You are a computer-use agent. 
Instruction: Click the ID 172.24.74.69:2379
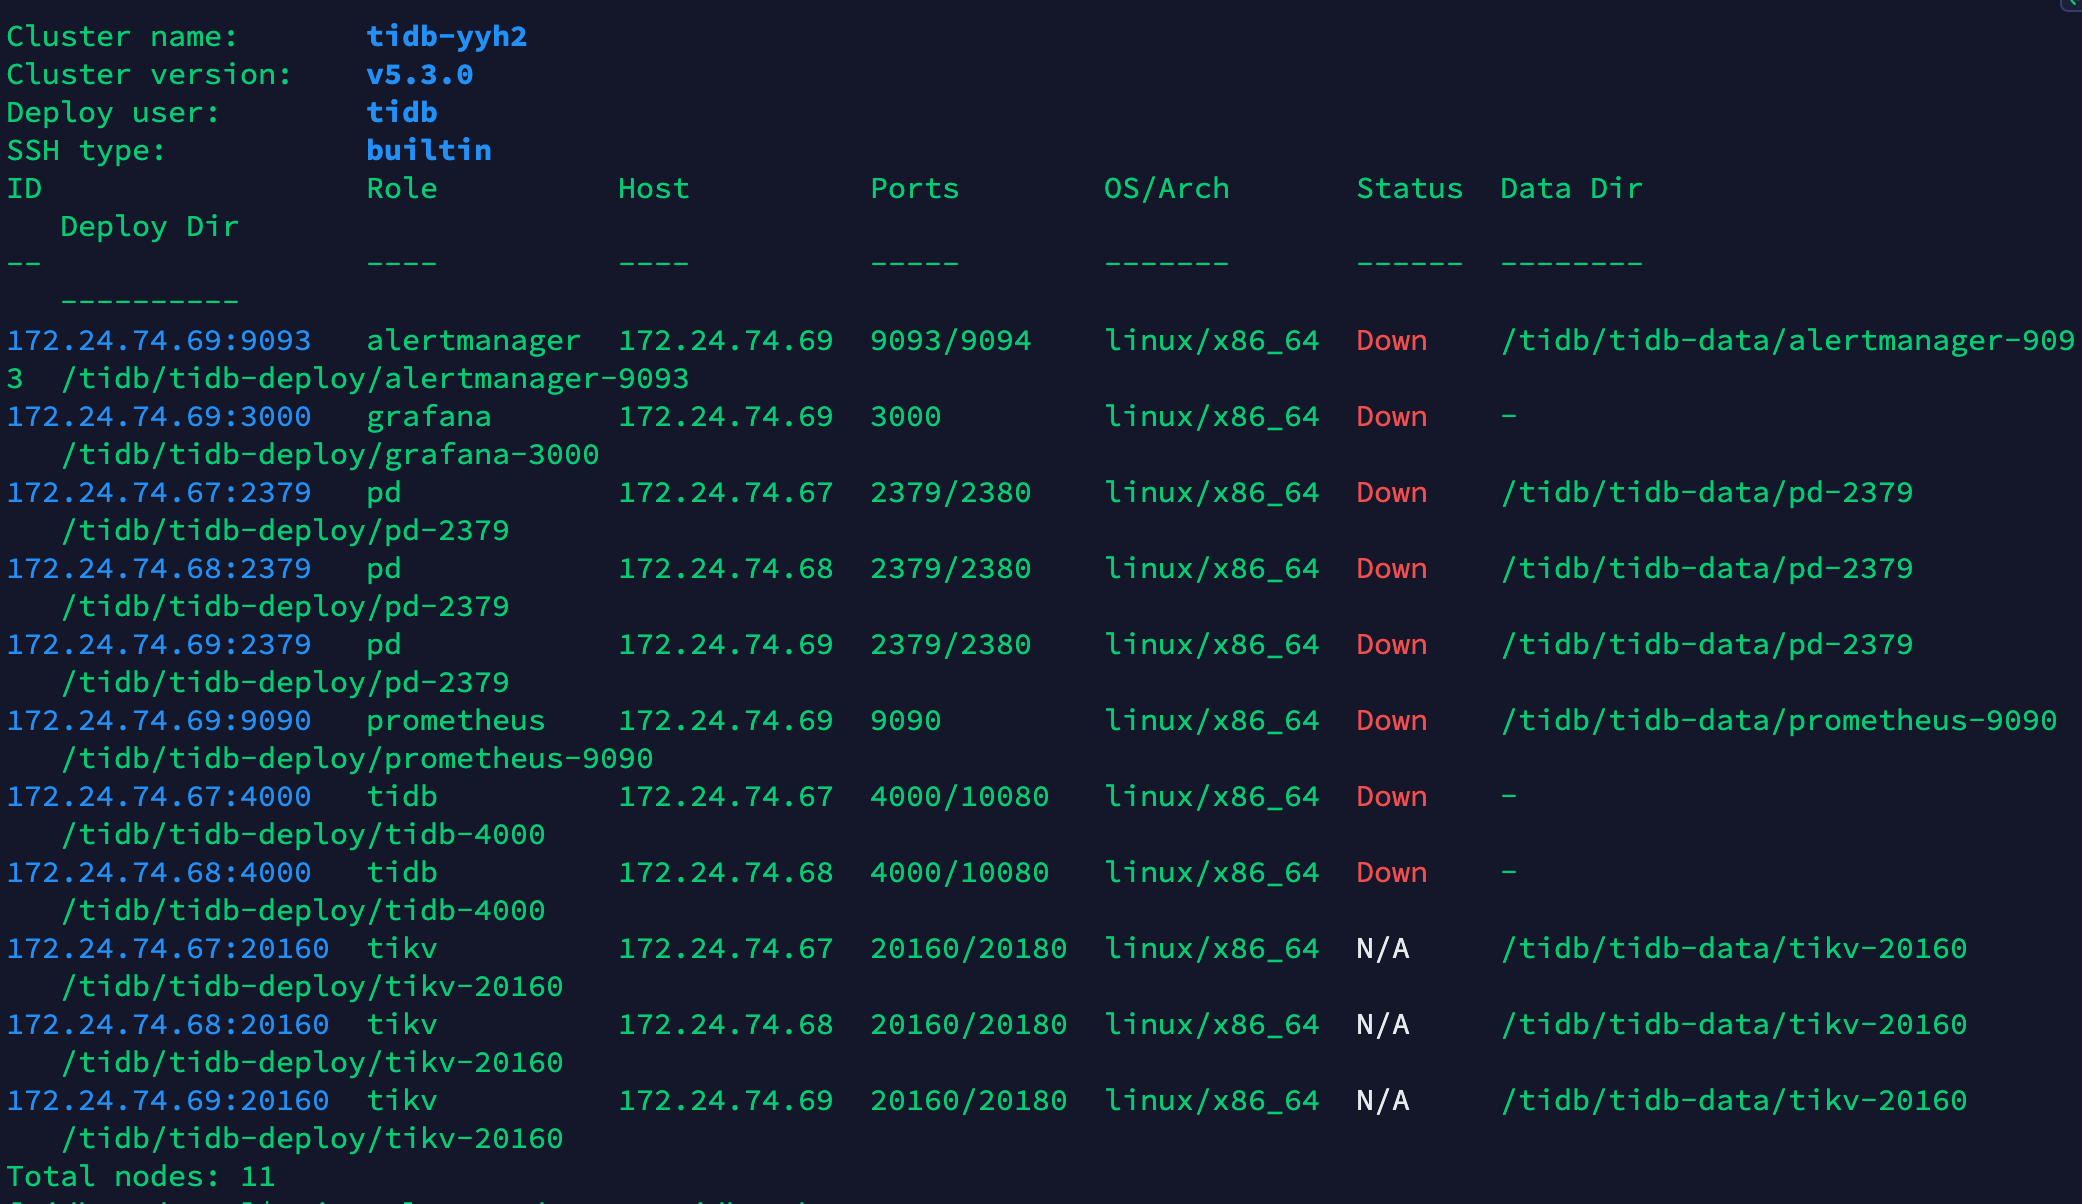coord(158,645)
